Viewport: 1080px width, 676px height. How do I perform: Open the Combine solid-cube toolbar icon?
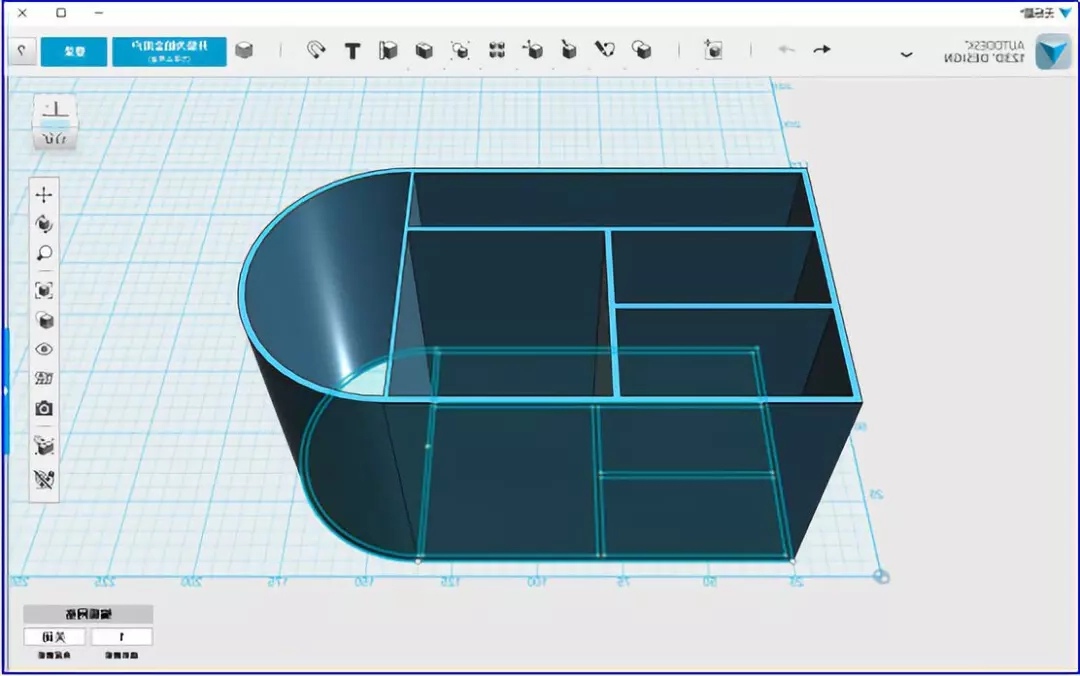(424, 50)
